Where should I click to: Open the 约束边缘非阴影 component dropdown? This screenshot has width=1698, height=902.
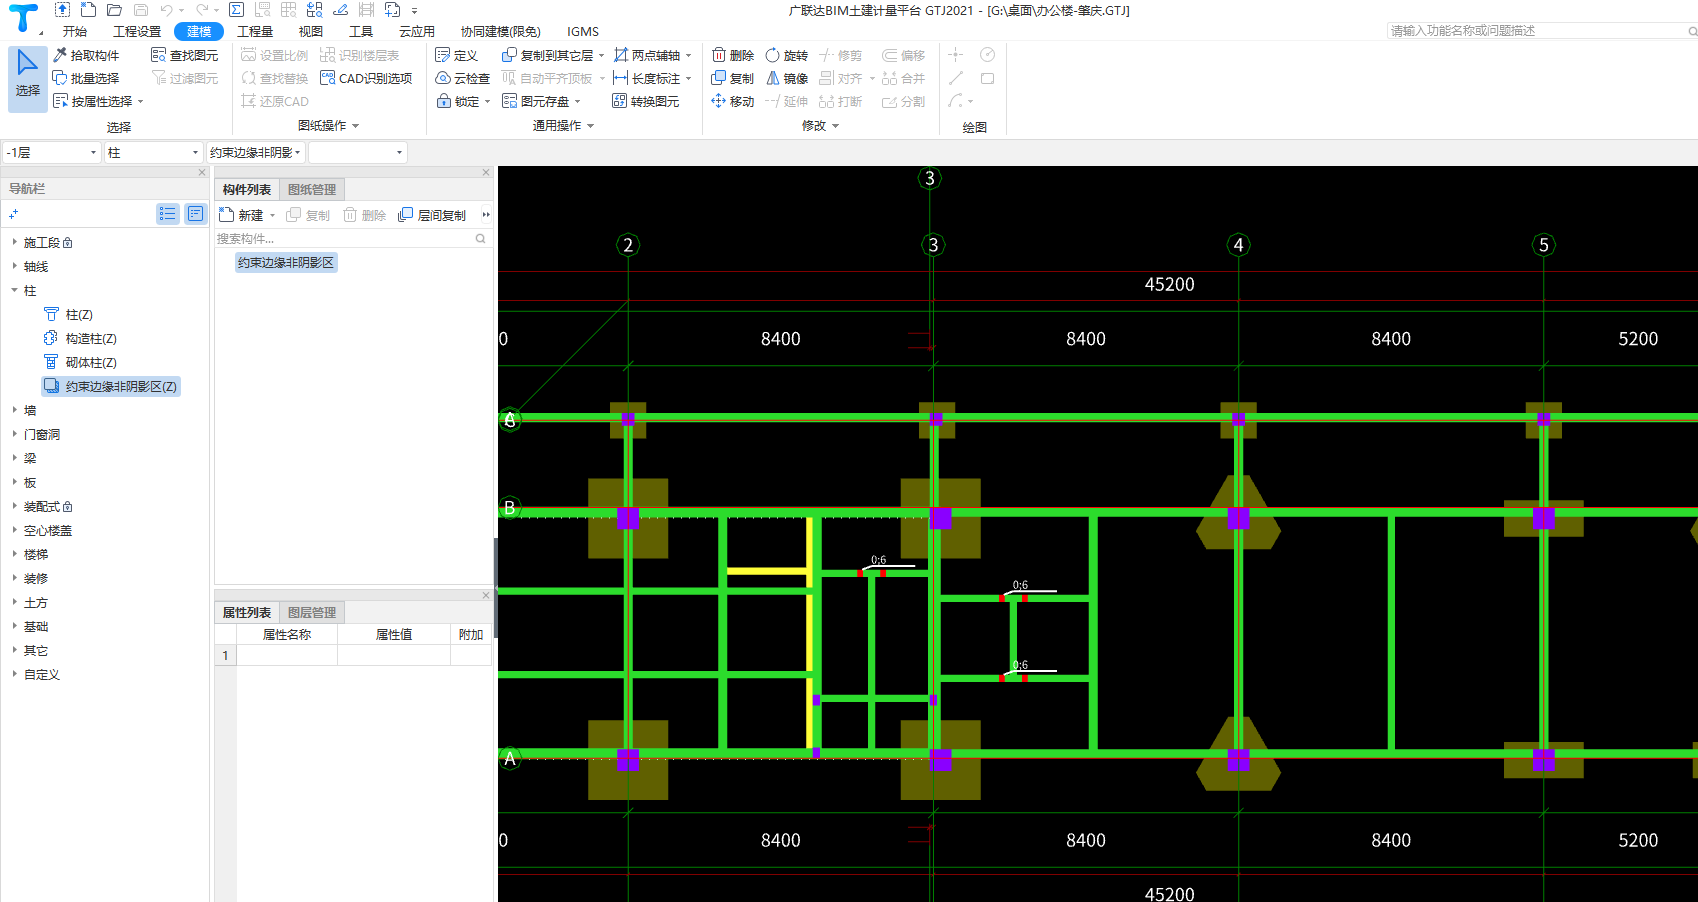click(256, 152)
